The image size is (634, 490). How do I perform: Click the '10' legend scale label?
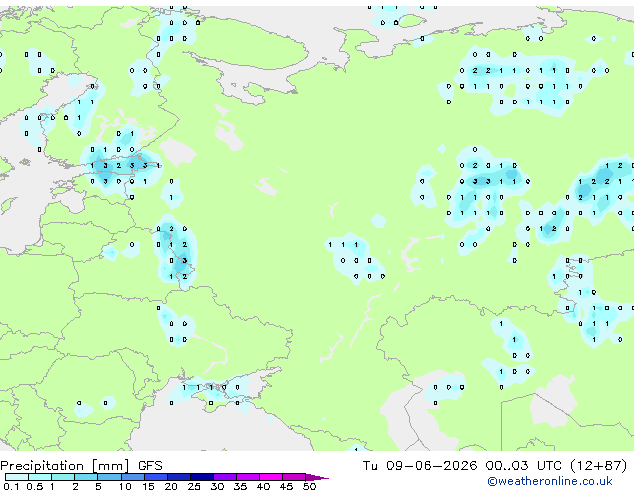pyautogui.click(x=125, y=486)
